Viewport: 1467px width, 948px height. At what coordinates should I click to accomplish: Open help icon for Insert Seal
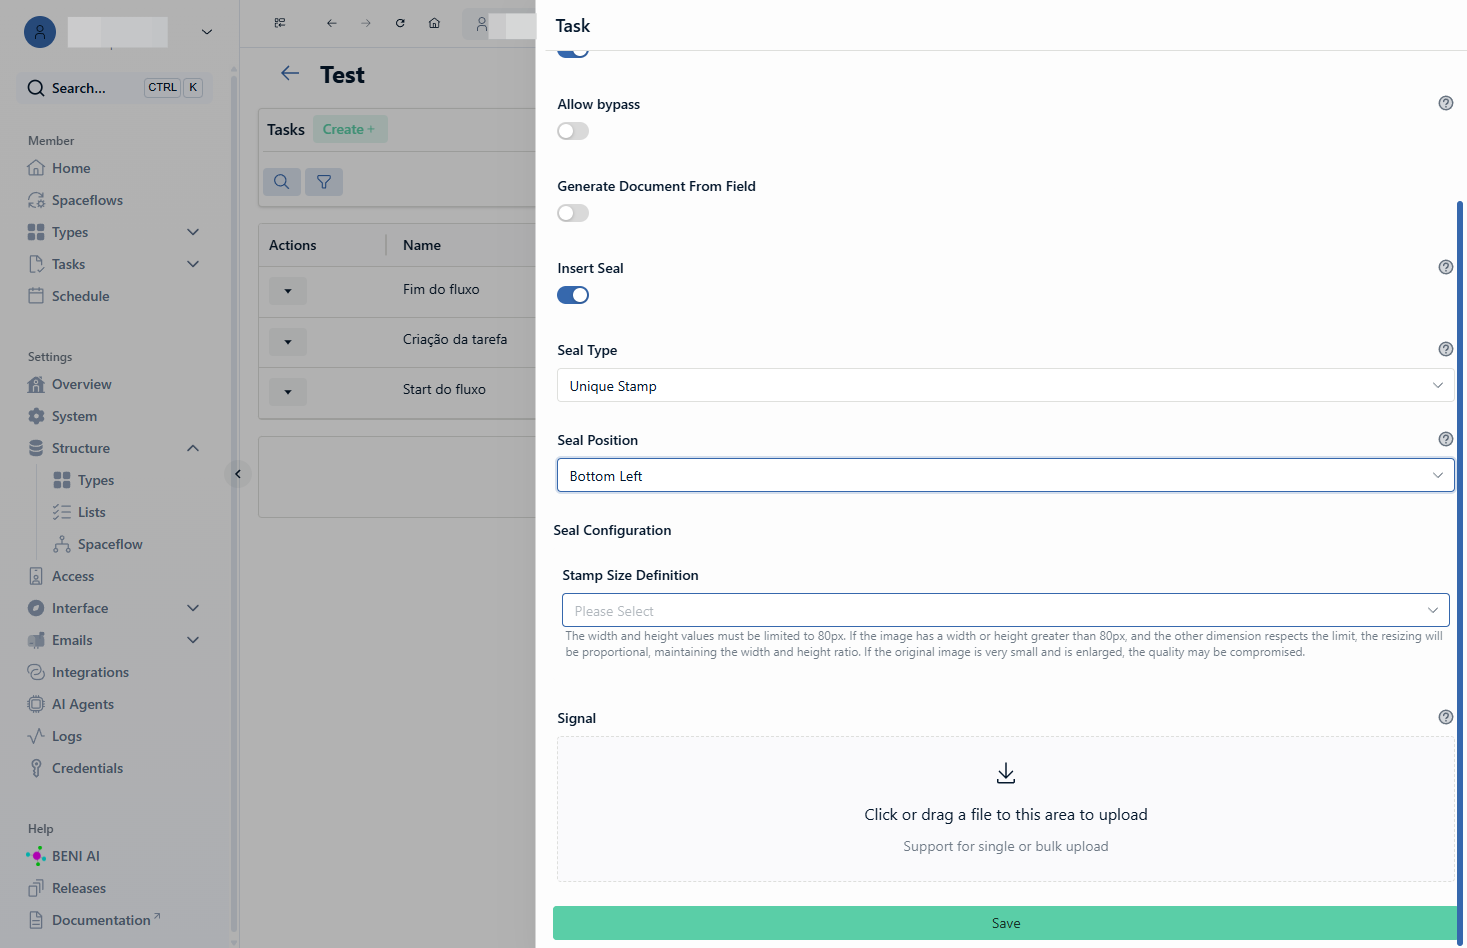[x=1446, y=267]
